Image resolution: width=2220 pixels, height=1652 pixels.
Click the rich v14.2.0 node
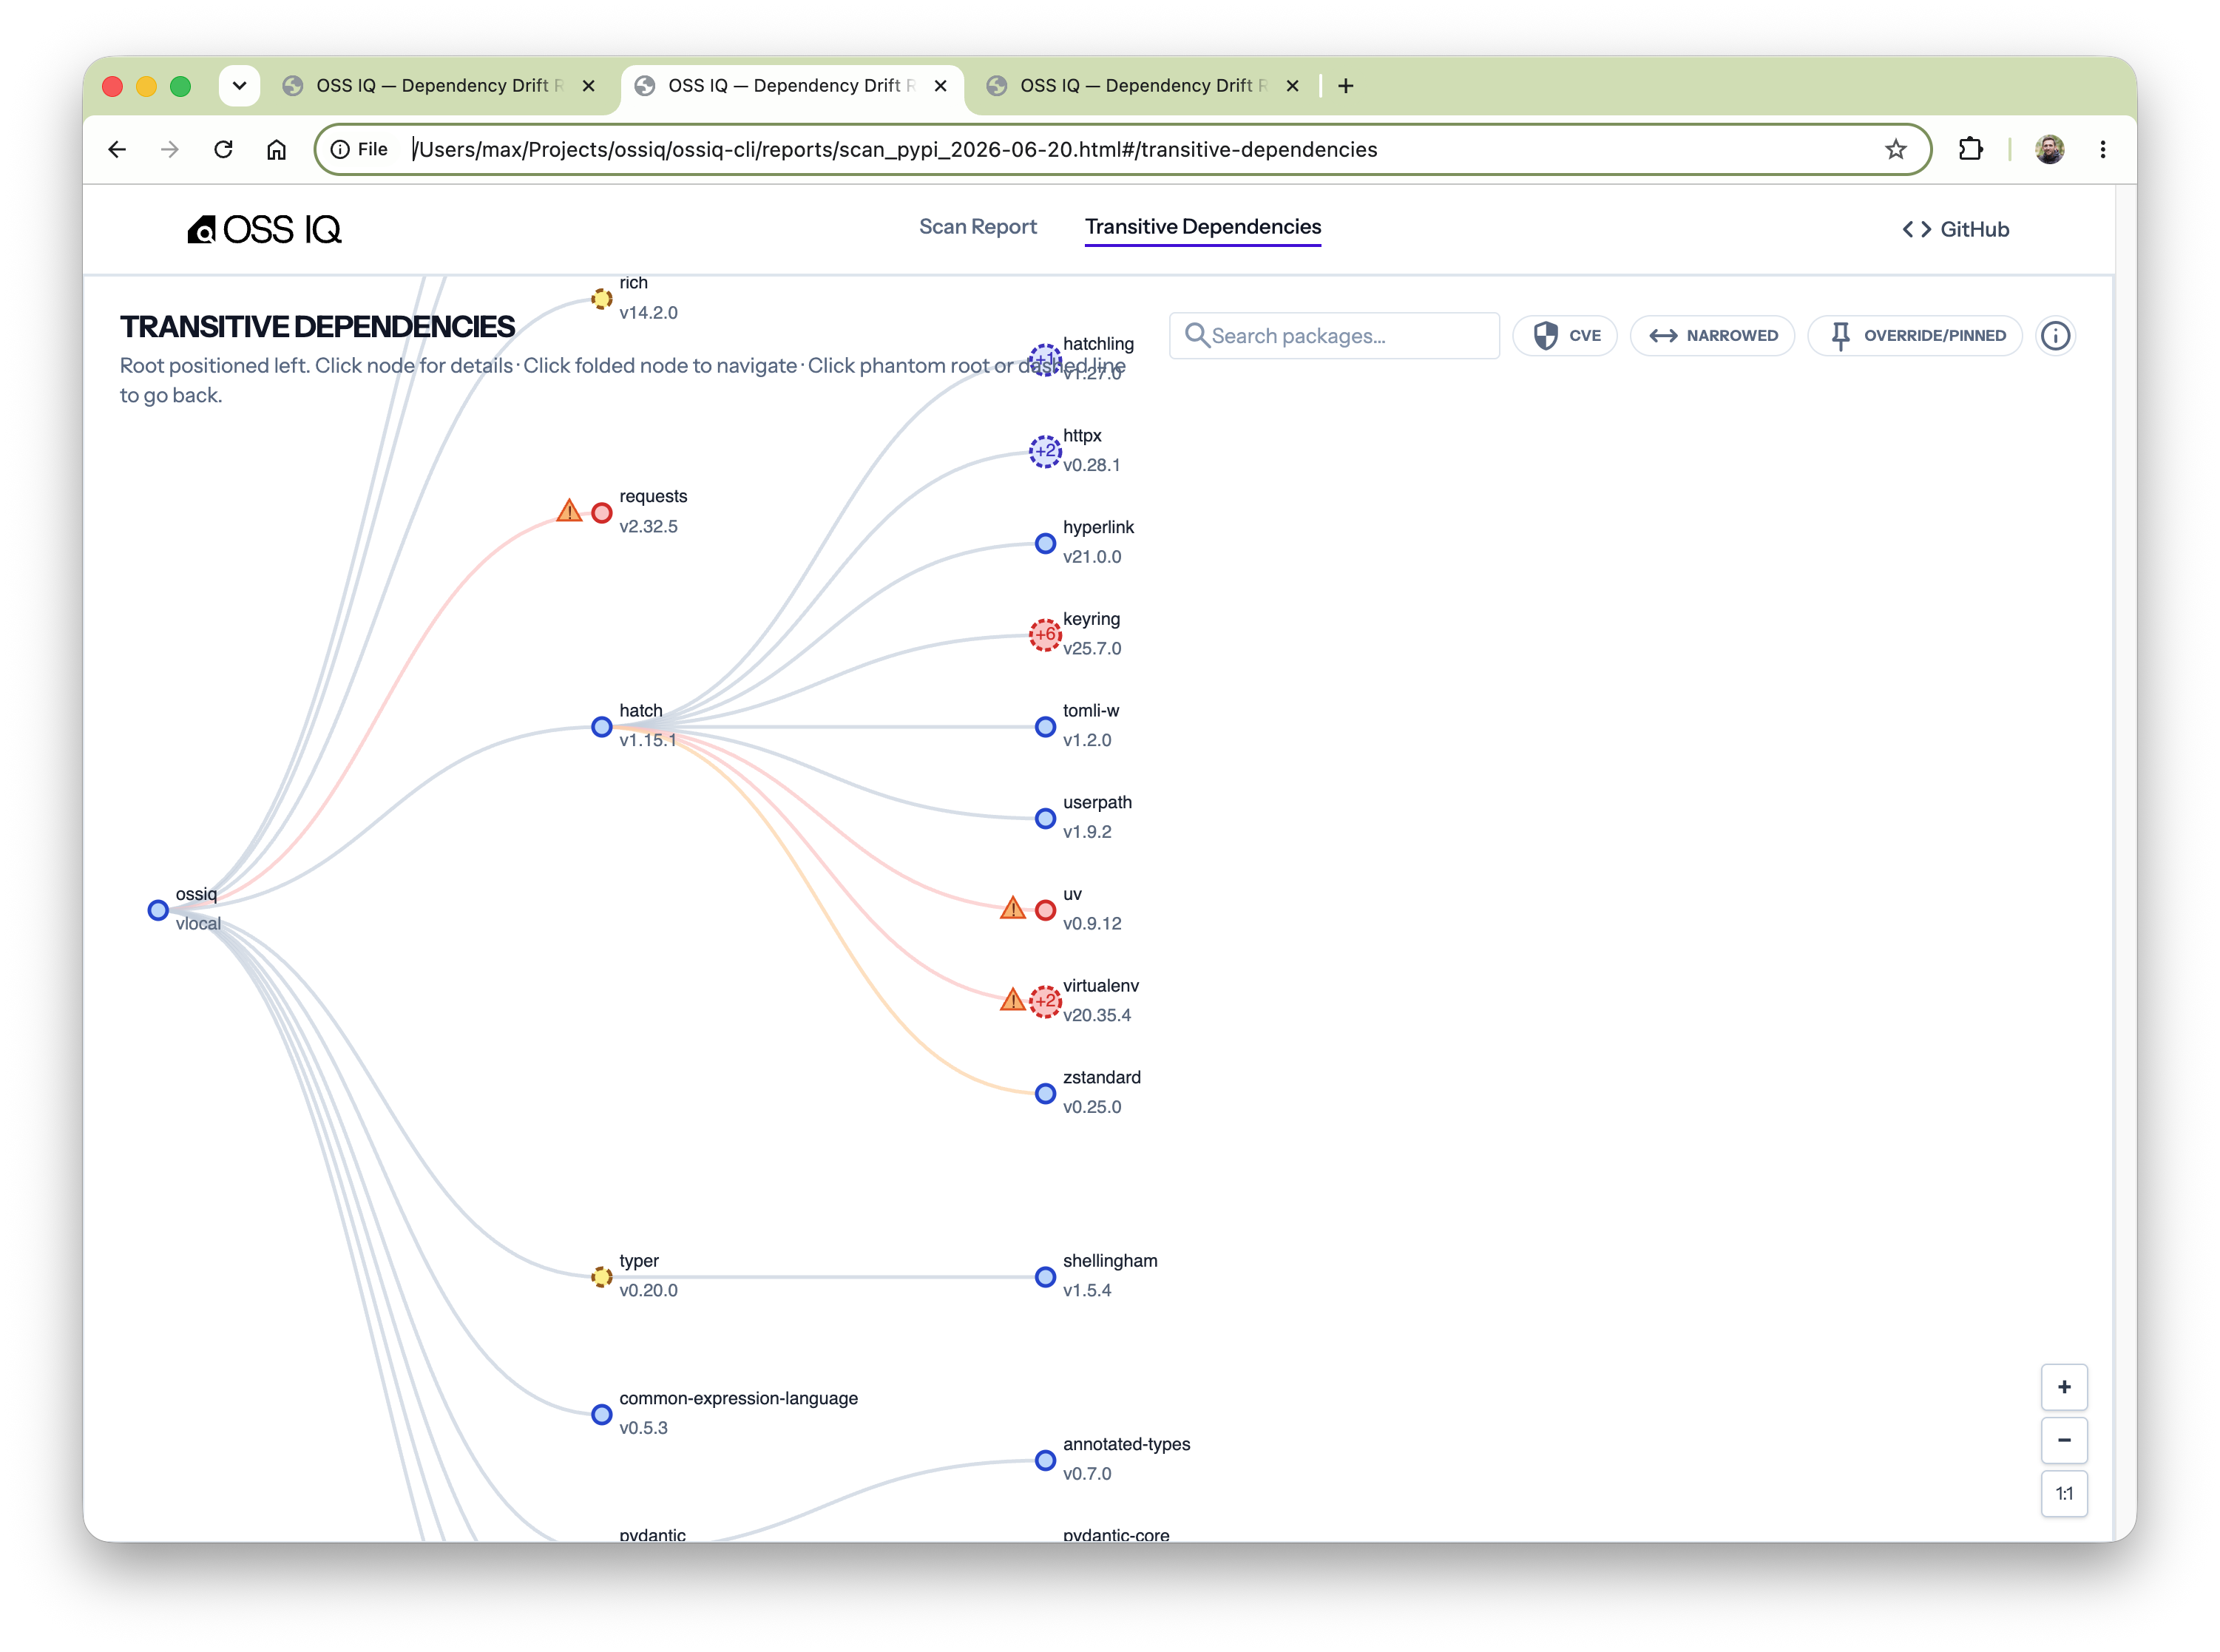[601, 298]
